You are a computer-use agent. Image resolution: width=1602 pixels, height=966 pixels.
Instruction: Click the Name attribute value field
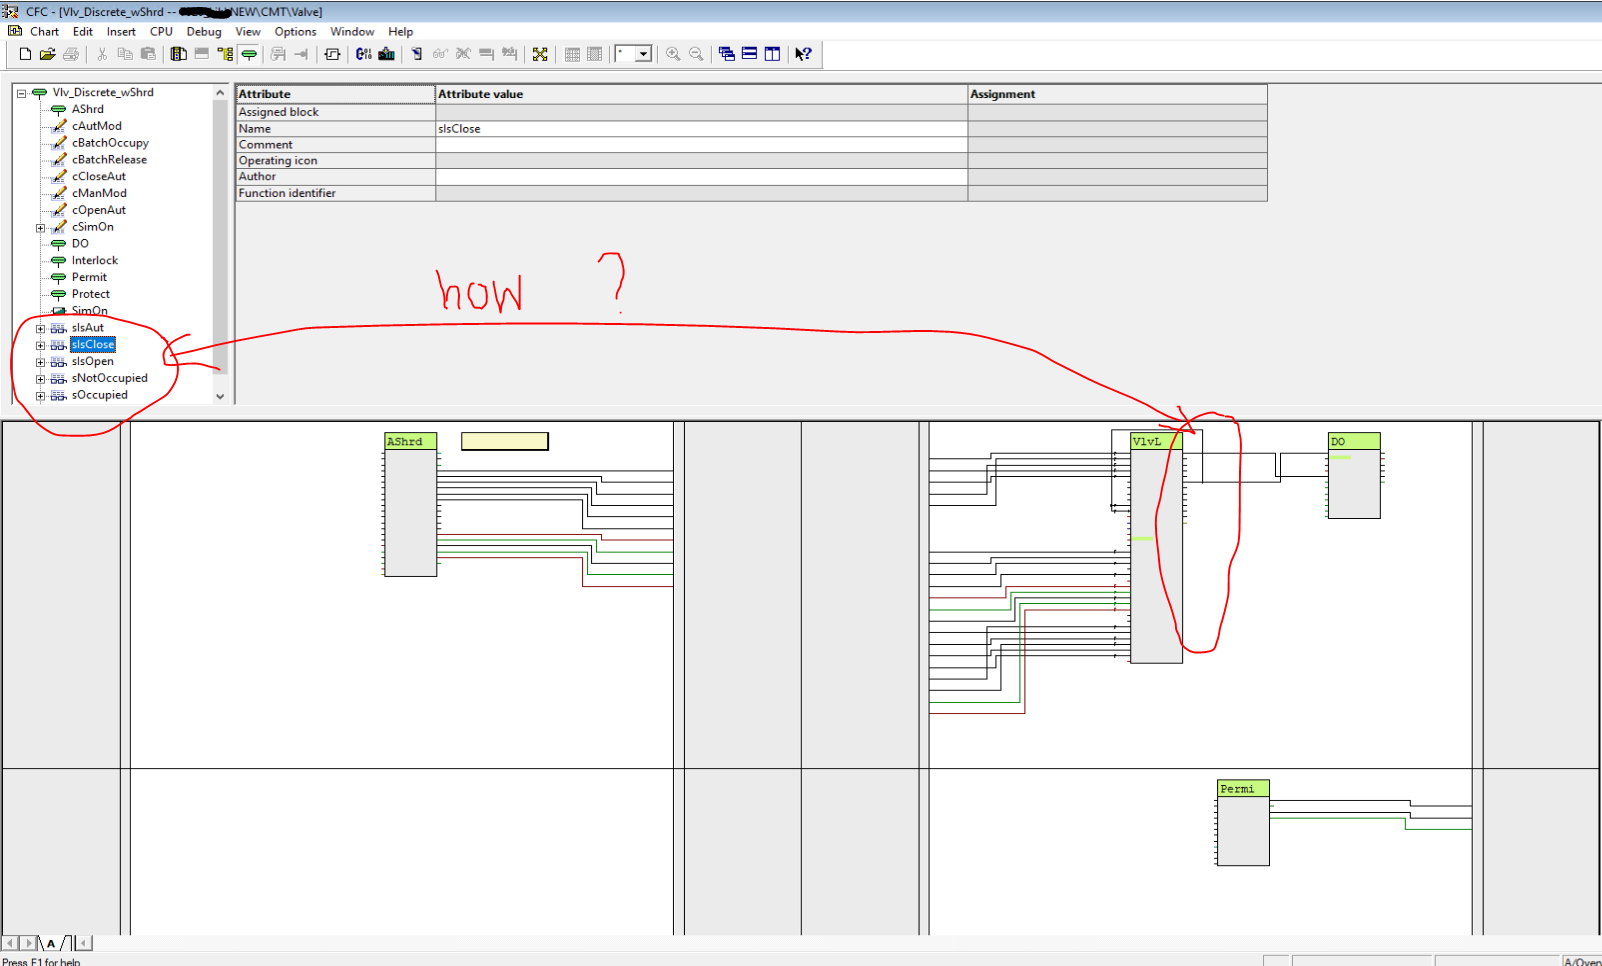click(701, 129)
